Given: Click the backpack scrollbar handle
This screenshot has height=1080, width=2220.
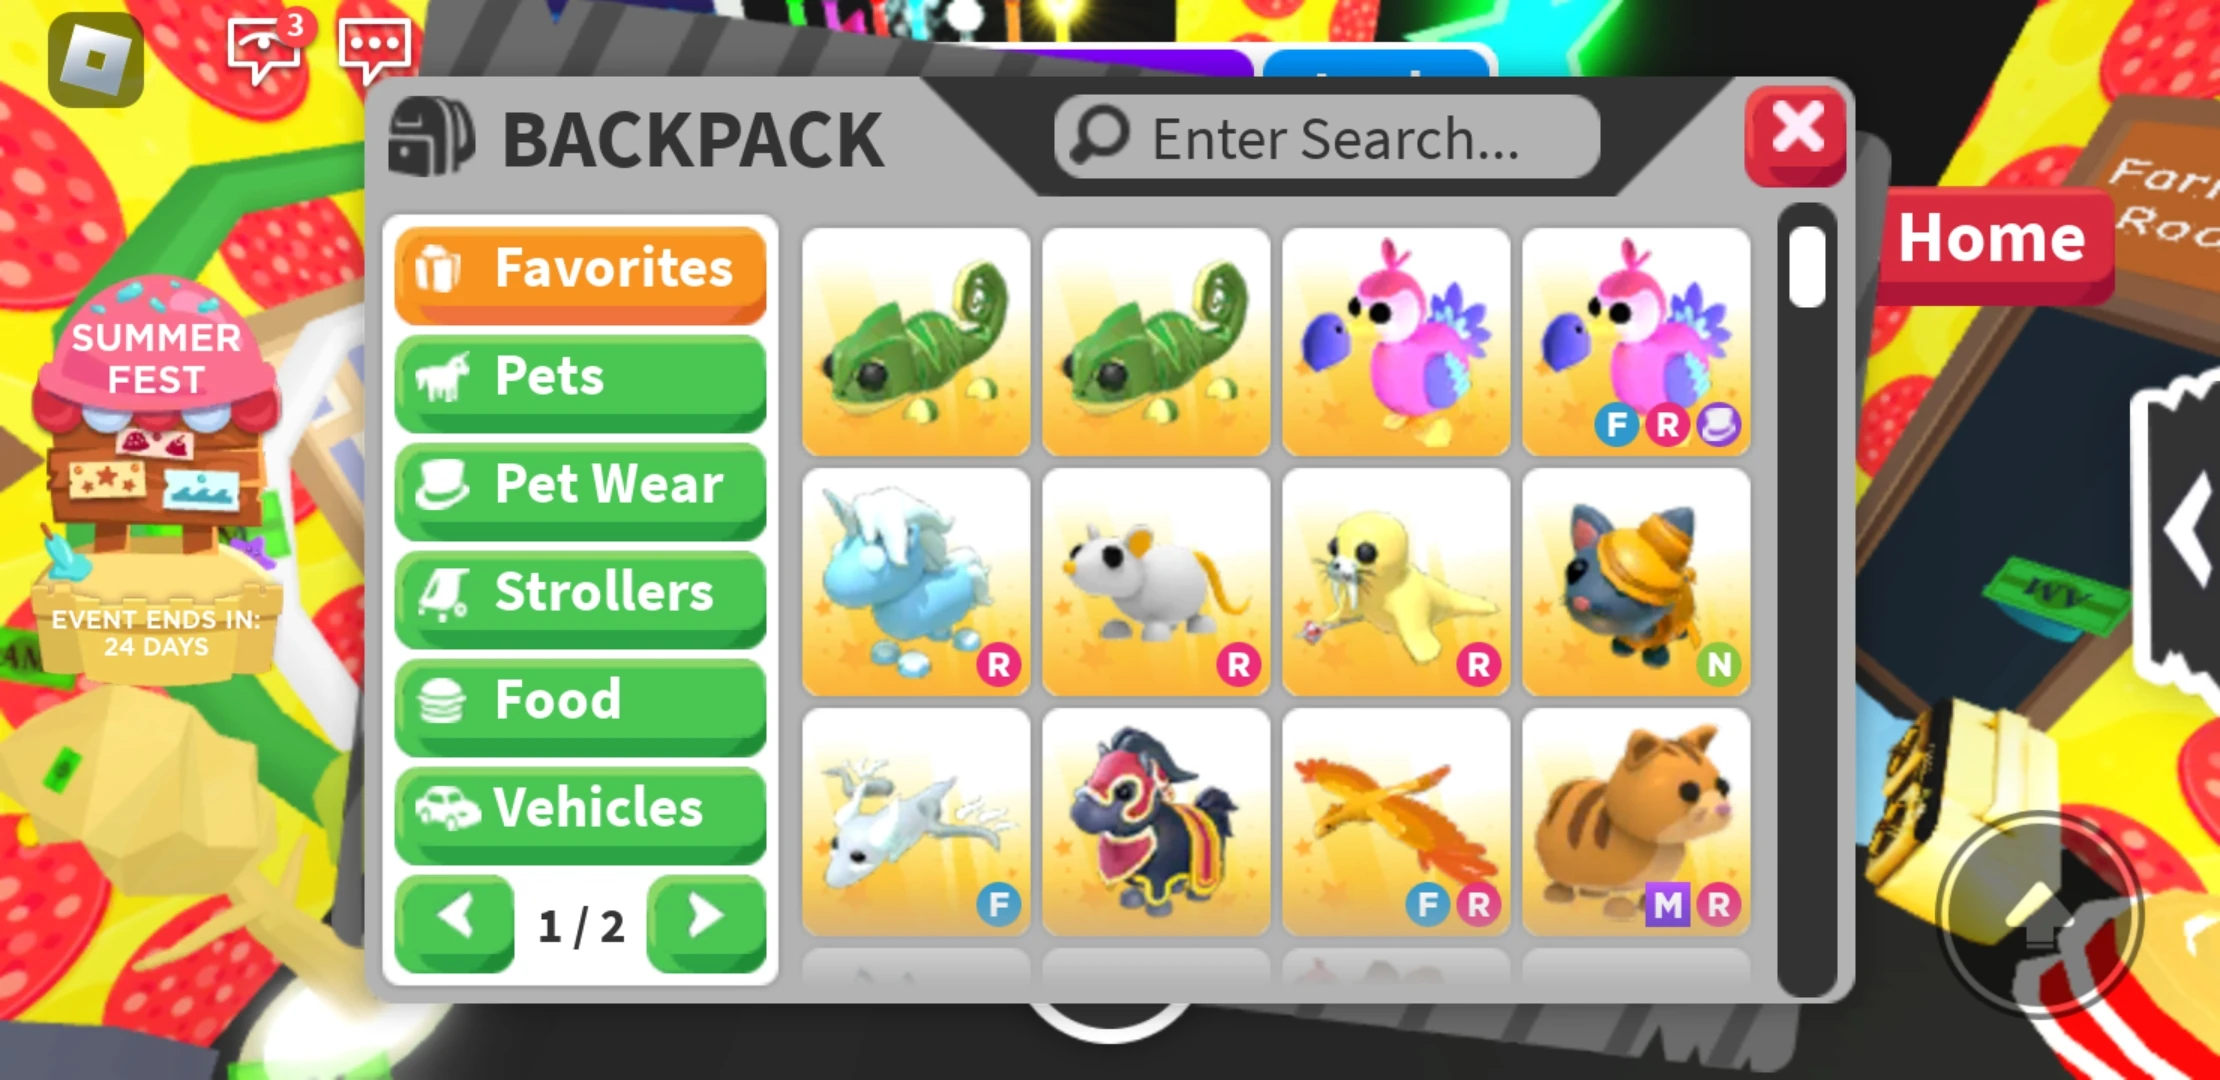Looking at the screenshot, I should pos(1807,267).
